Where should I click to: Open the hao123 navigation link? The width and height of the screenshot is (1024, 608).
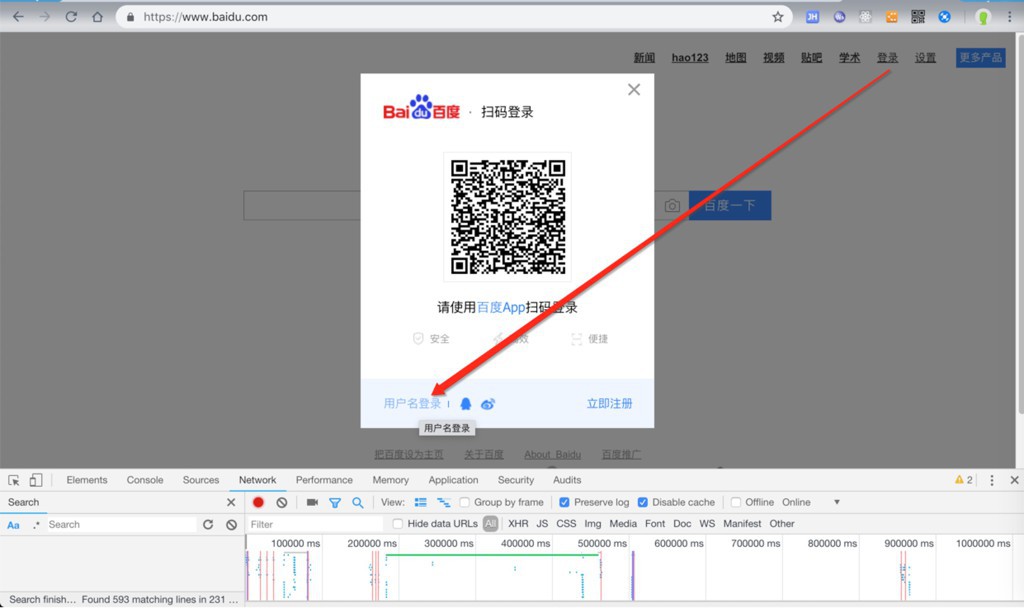coord(690,57)
